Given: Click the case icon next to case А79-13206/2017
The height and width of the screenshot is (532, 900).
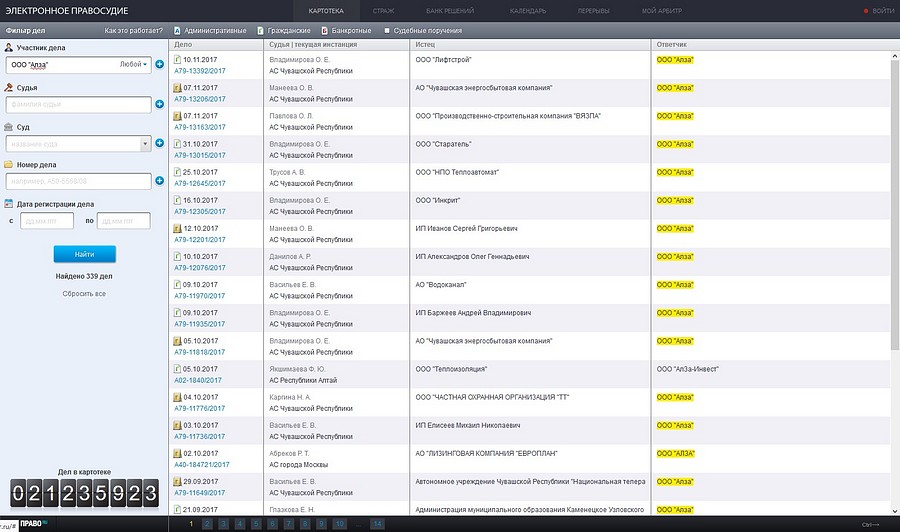Looking at the screenshot, I should (178, 88).
